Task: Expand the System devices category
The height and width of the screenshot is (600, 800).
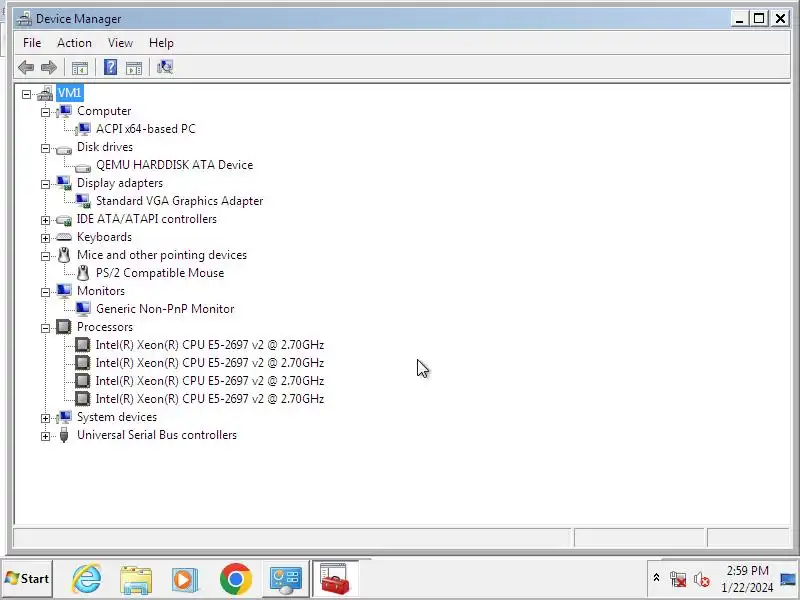Action: 45,418
